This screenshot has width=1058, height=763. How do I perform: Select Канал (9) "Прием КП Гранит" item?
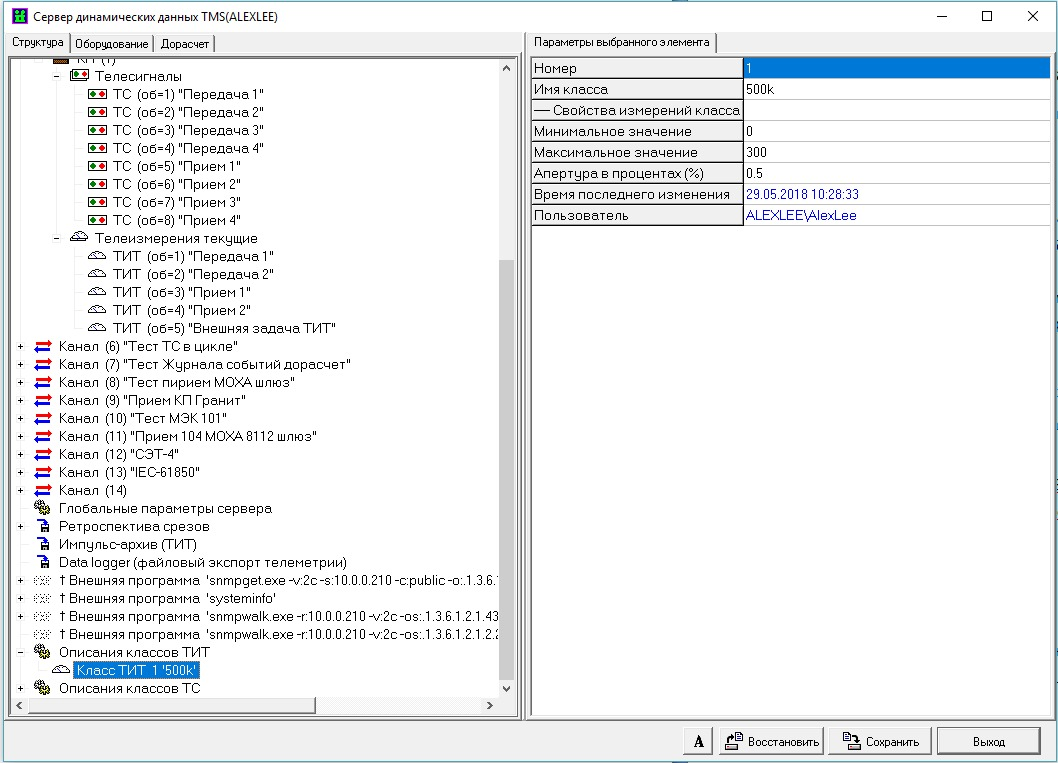152,400
